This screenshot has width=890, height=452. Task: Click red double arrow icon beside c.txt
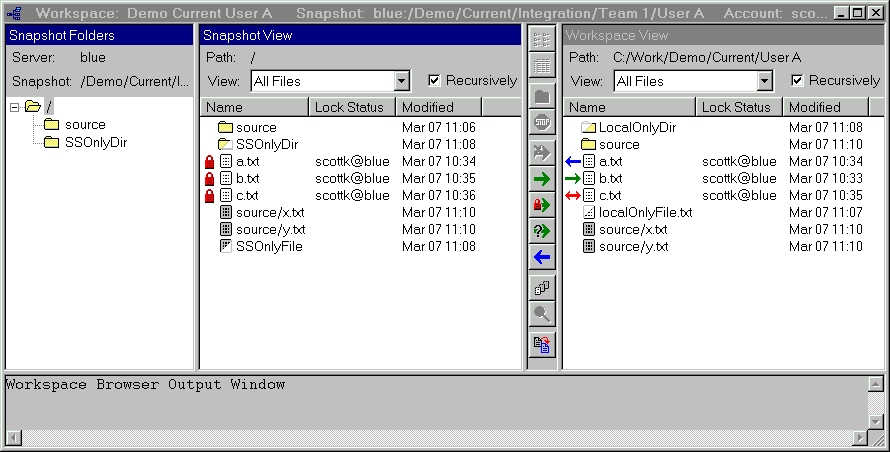573,196
